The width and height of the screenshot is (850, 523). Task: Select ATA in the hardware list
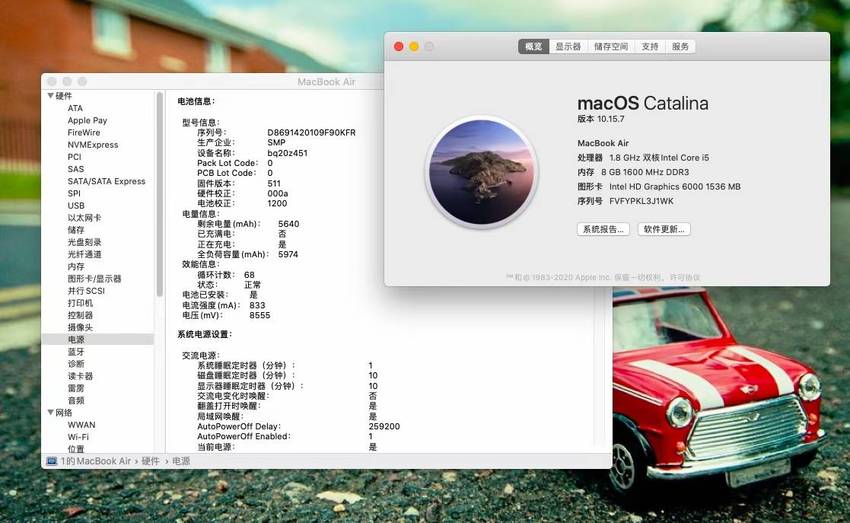[x=75, y=108]
